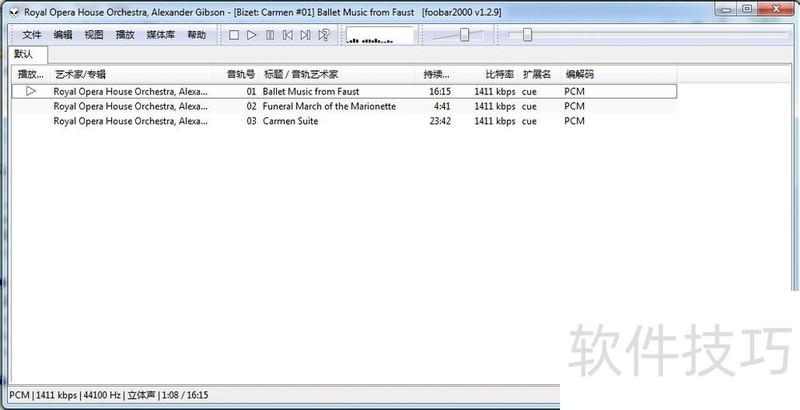
Task: Close the foobar2000 window
Action: 778,9
